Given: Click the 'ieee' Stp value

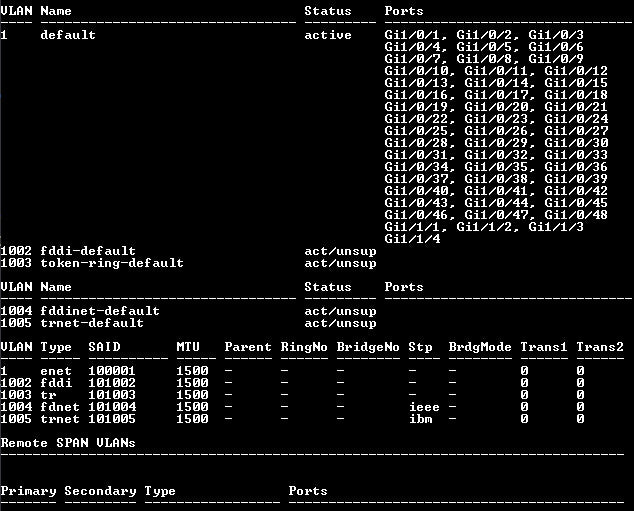Looking at the screenshot, I should tap(424, 407).
